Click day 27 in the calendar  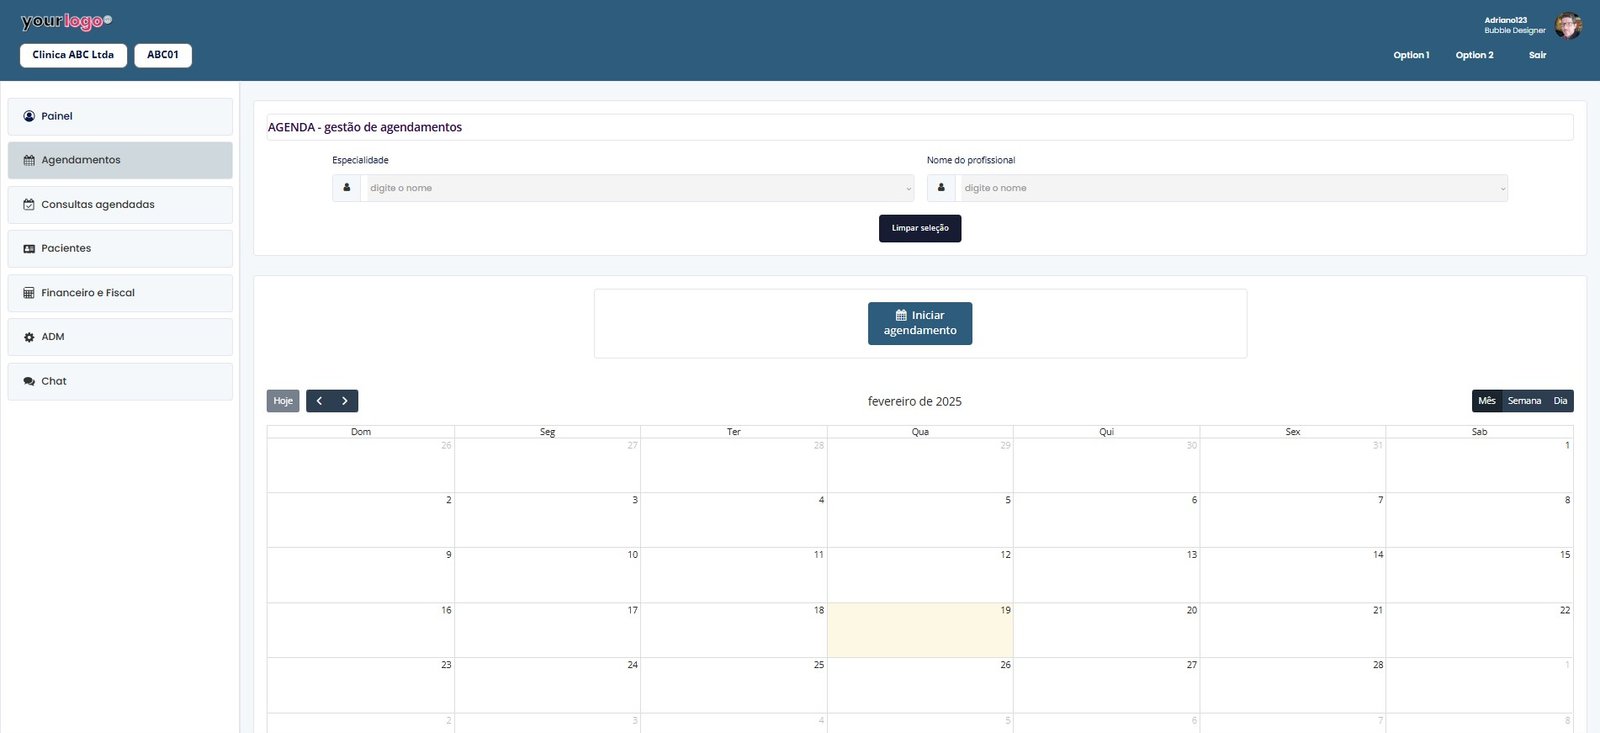1106,685
